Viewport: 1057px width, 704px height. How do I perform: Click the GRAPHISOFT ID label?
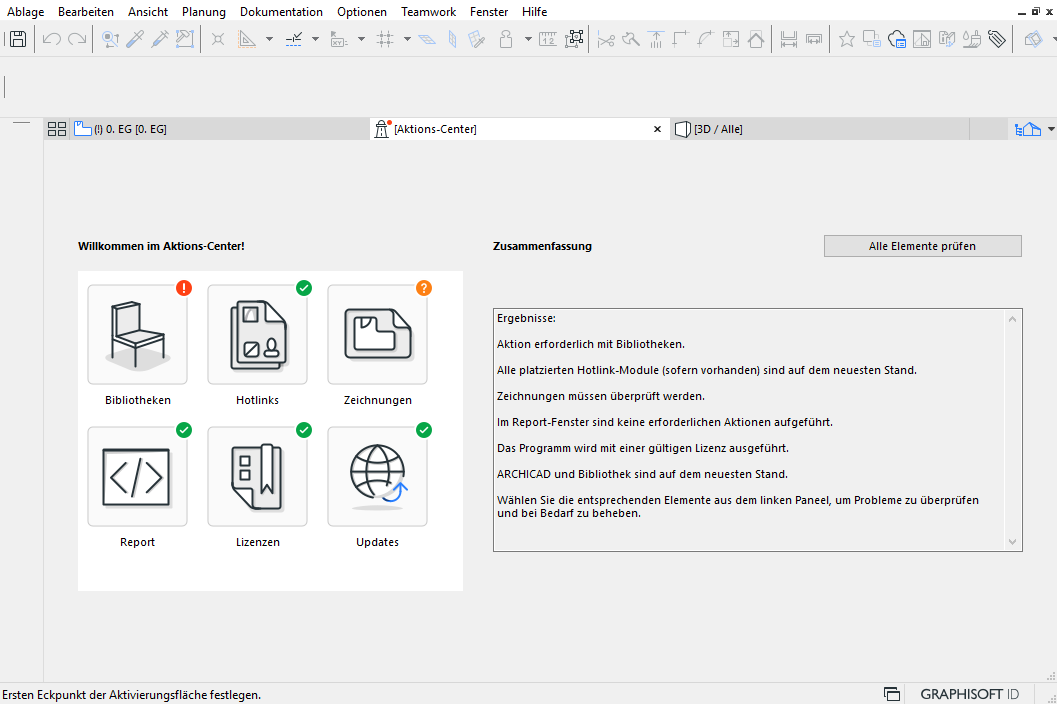pos(969,694)
